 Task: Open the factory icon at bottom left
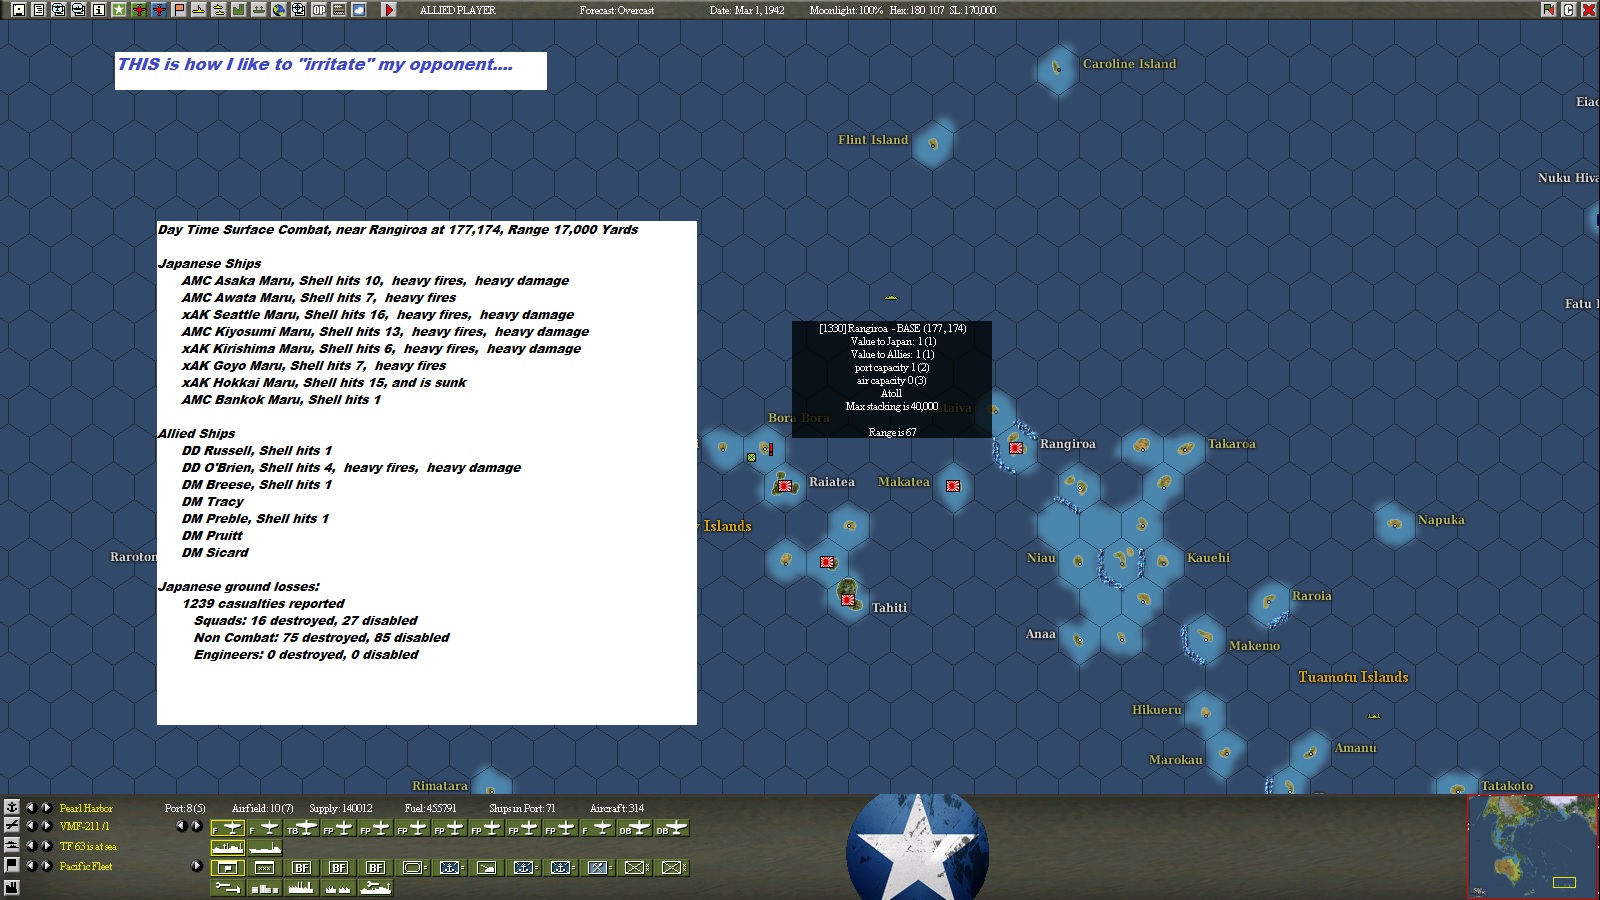coord(12,887)
